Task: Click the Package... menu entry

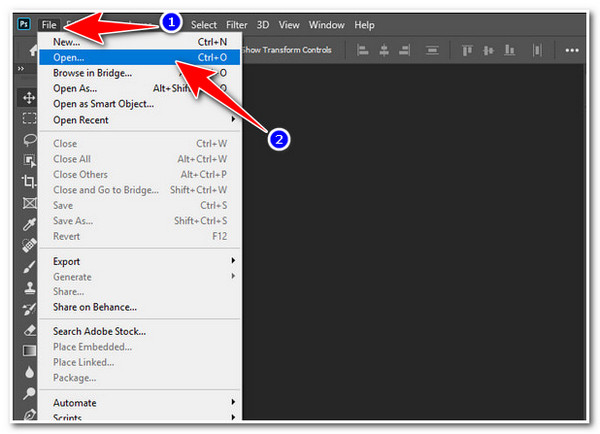Action: (140, 378)
